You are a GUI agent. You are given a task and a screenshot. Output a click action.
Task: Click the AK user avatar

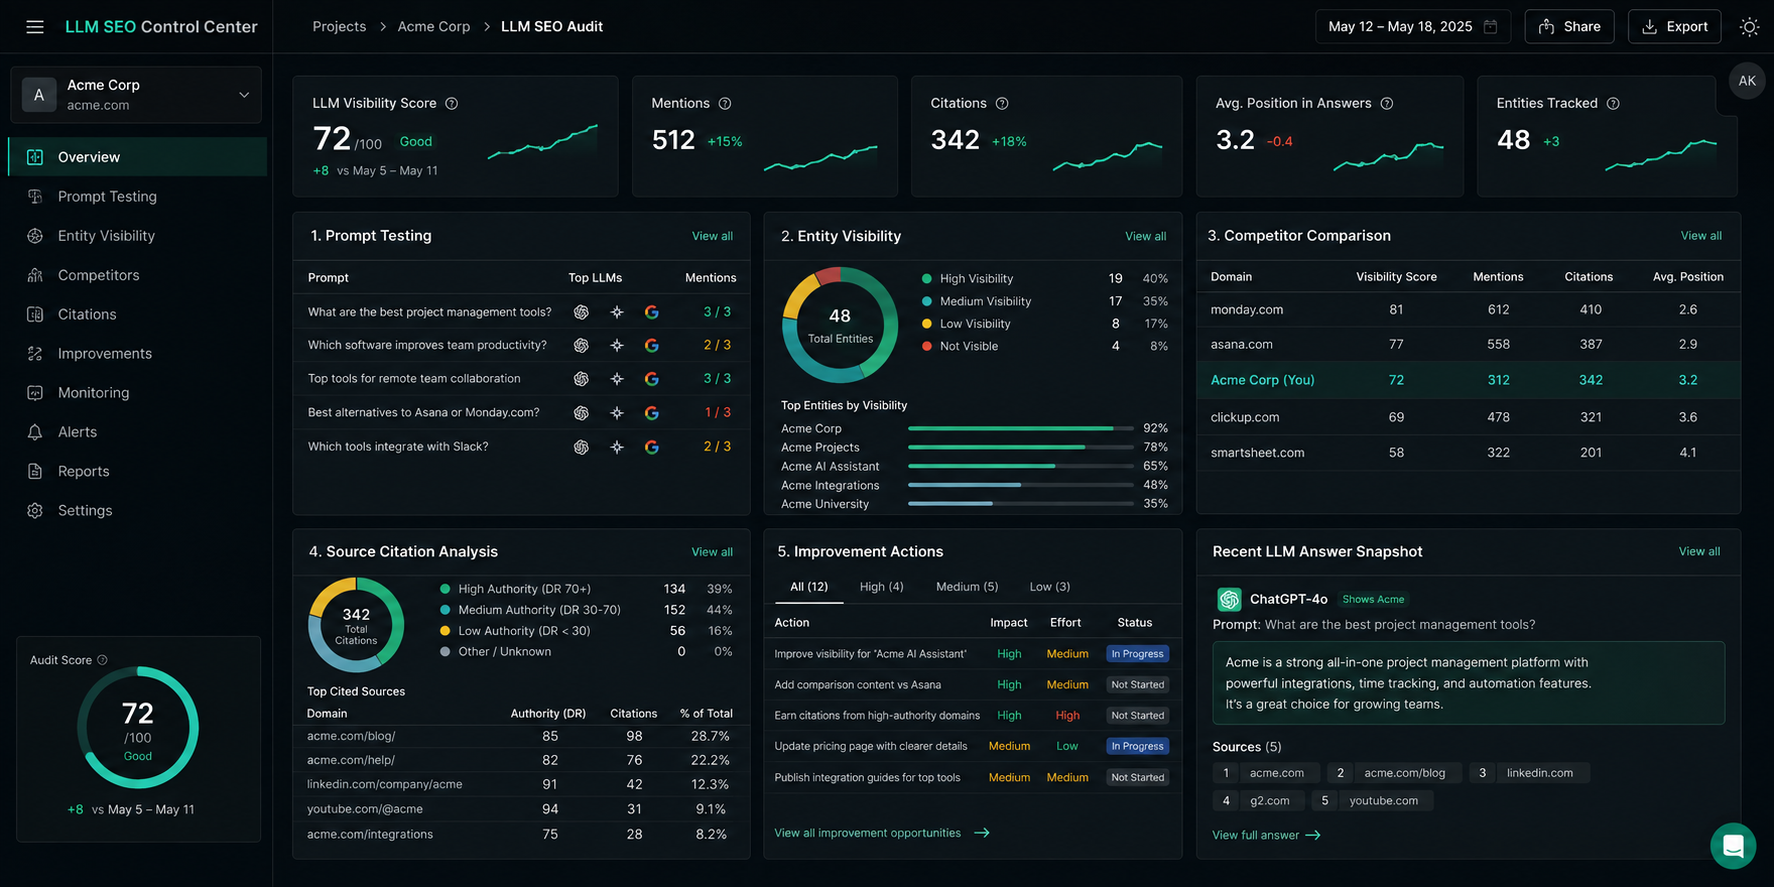tap(1747, 81)
